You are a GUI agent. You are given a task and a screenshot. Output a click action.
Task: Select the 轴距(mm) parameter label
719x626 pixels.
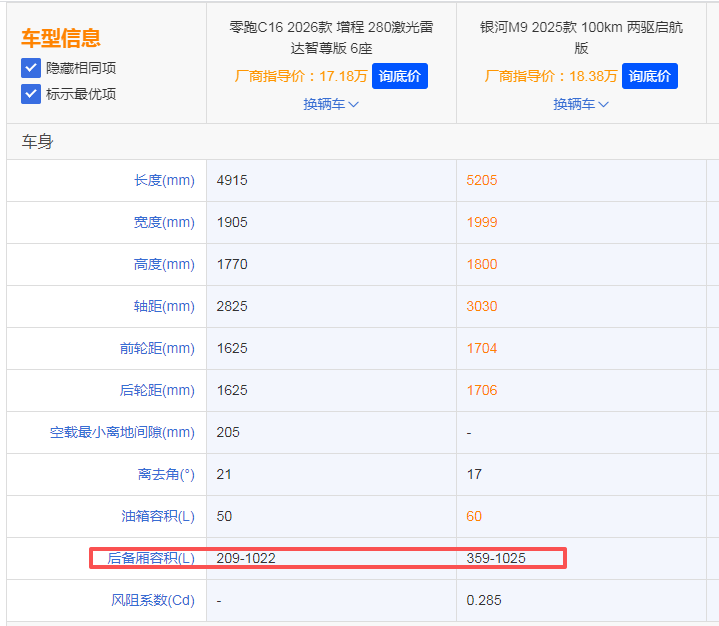coord(164,307)
